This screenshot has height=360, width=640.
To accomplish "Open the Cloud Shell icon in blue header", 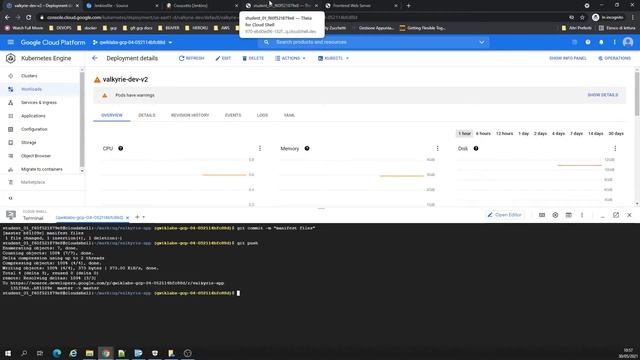I will pyautogui.click(x=574, y=42).
